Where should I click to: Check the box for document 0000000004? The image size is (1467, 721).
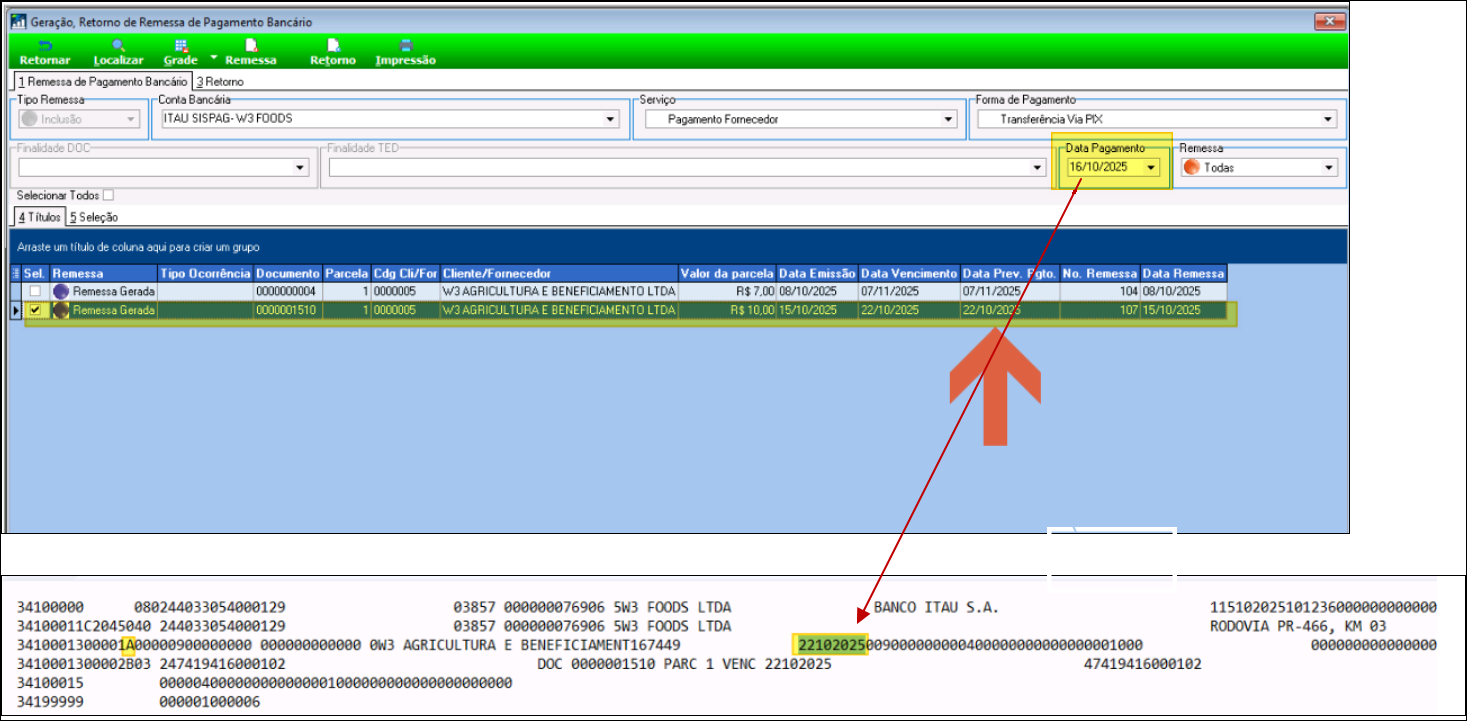(x=36, y=291)
